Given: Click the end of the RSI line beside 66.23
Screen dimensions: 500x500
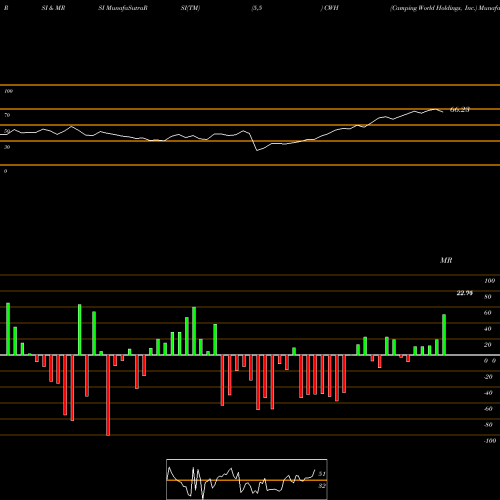Looking at the screenshot, I should pyautogui.click(x=442, y=112).
